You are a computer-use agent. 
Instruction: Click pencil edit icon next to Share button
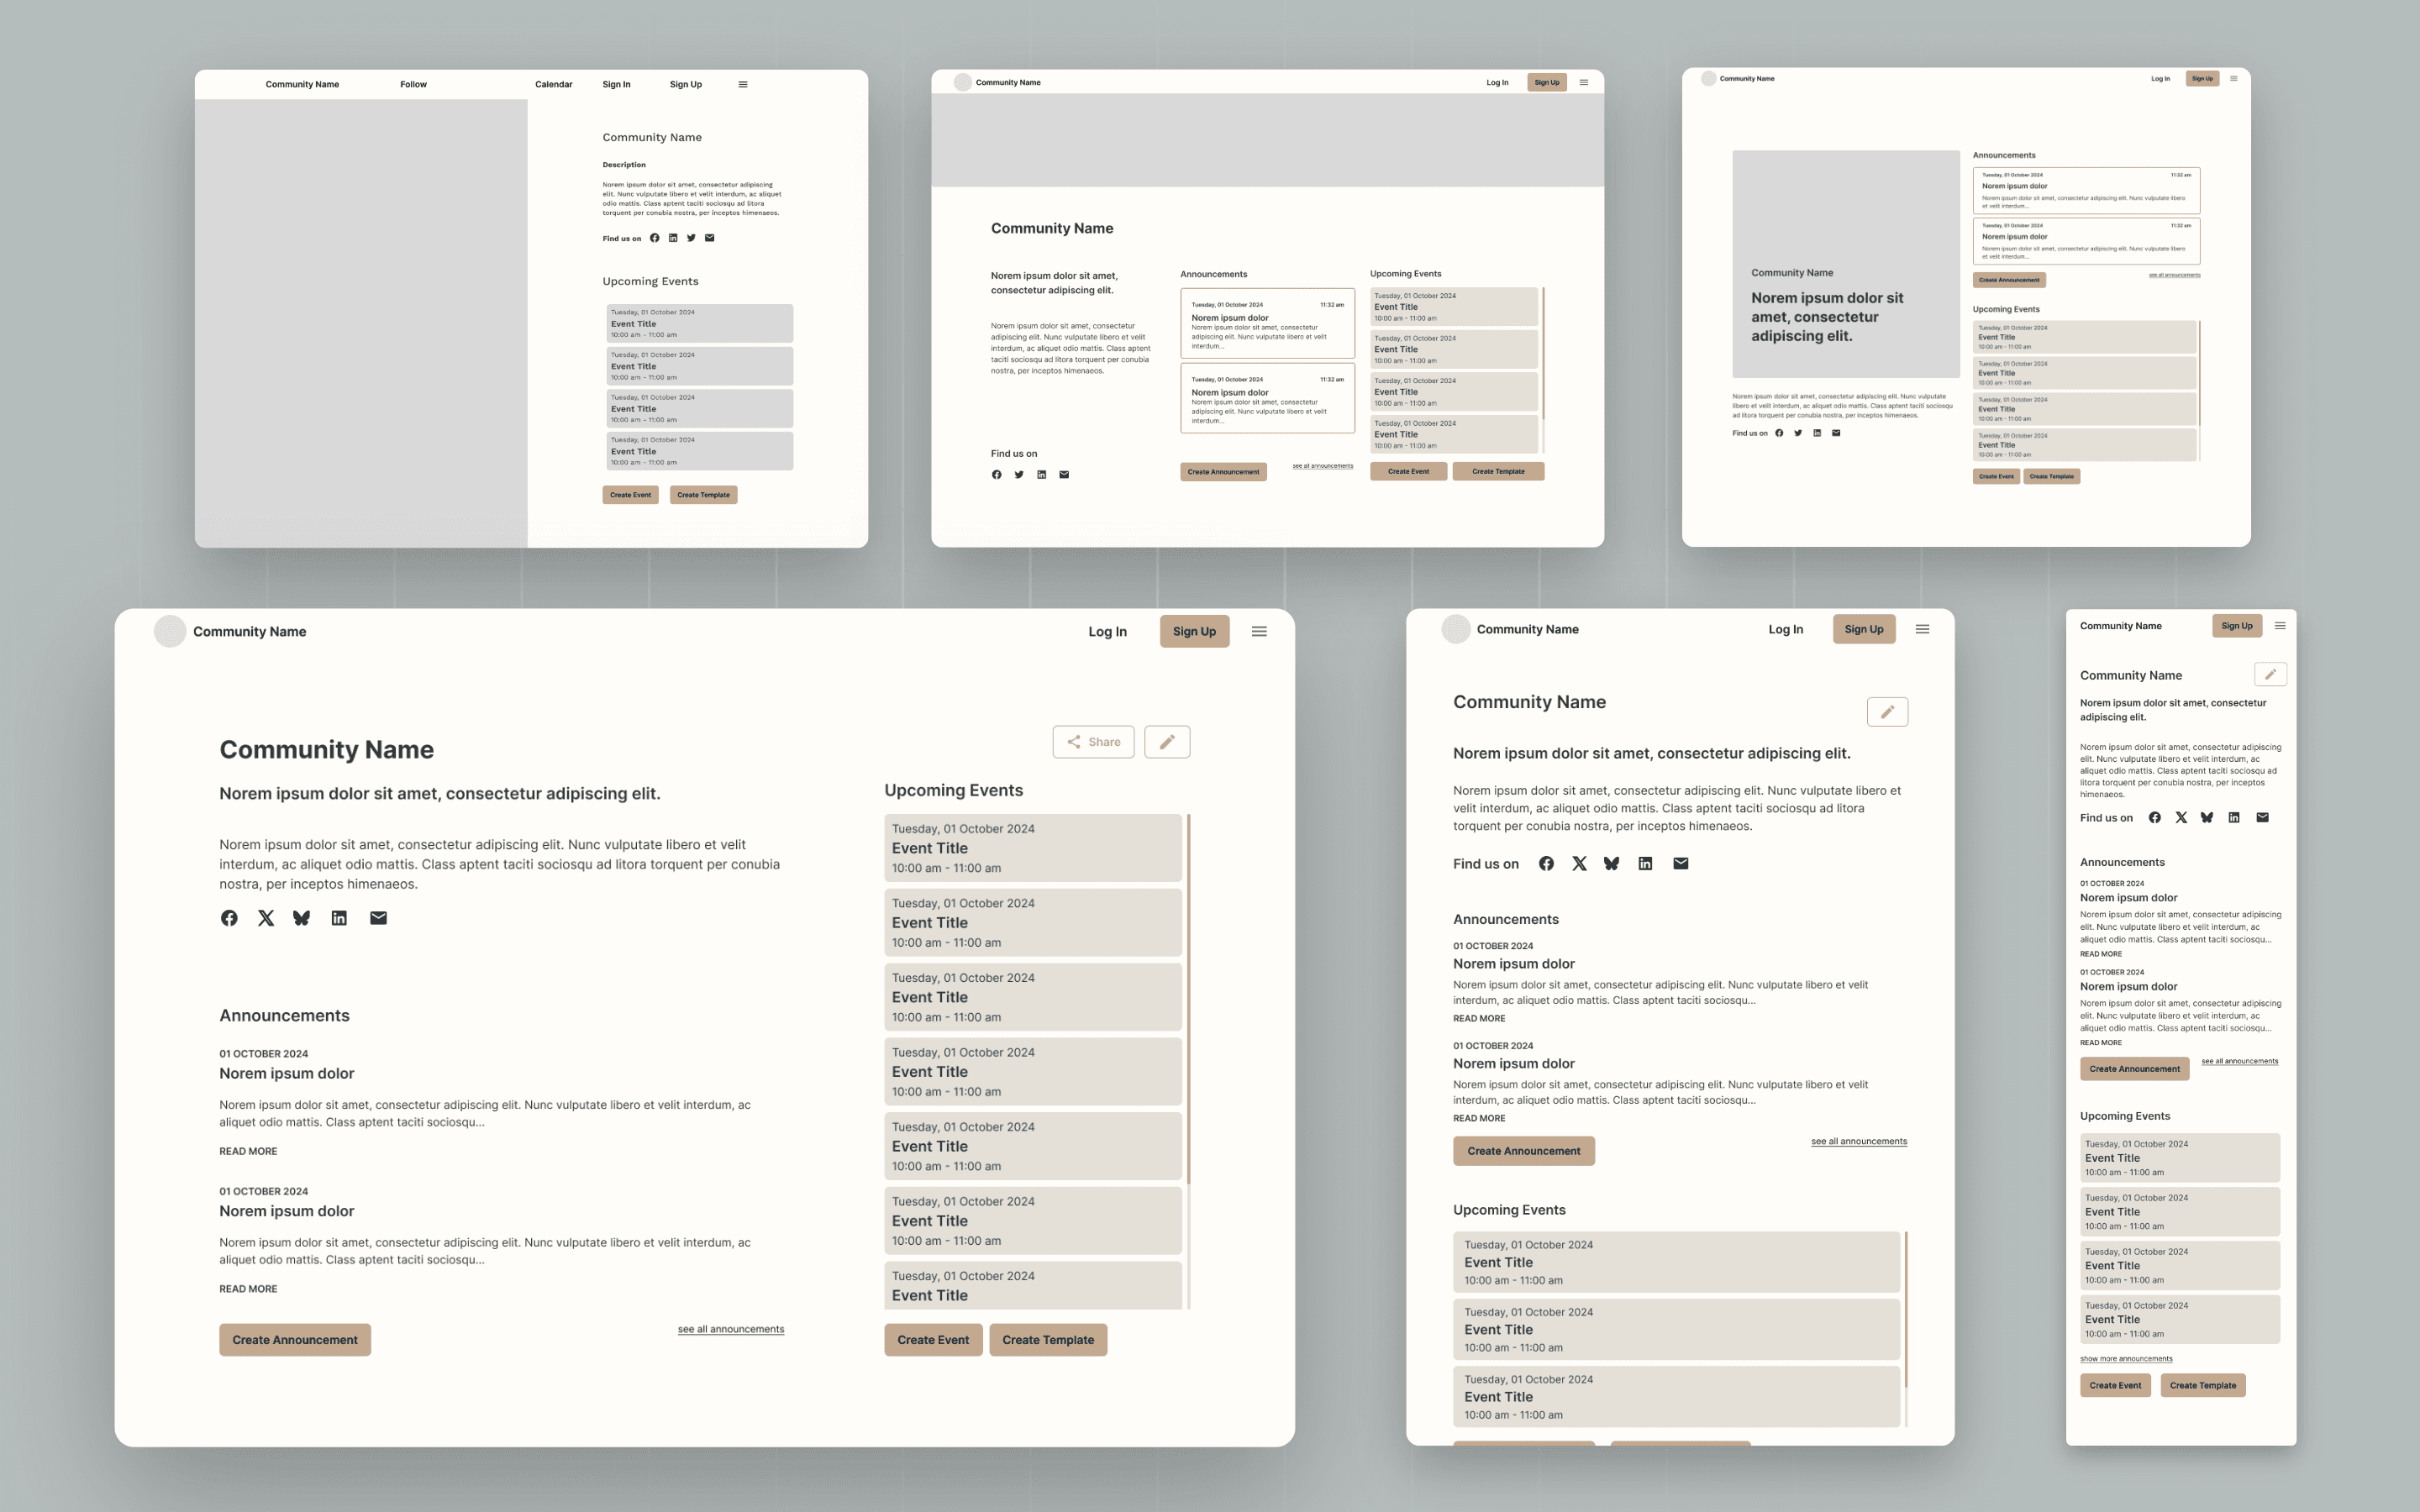[x=1167, y=742]
